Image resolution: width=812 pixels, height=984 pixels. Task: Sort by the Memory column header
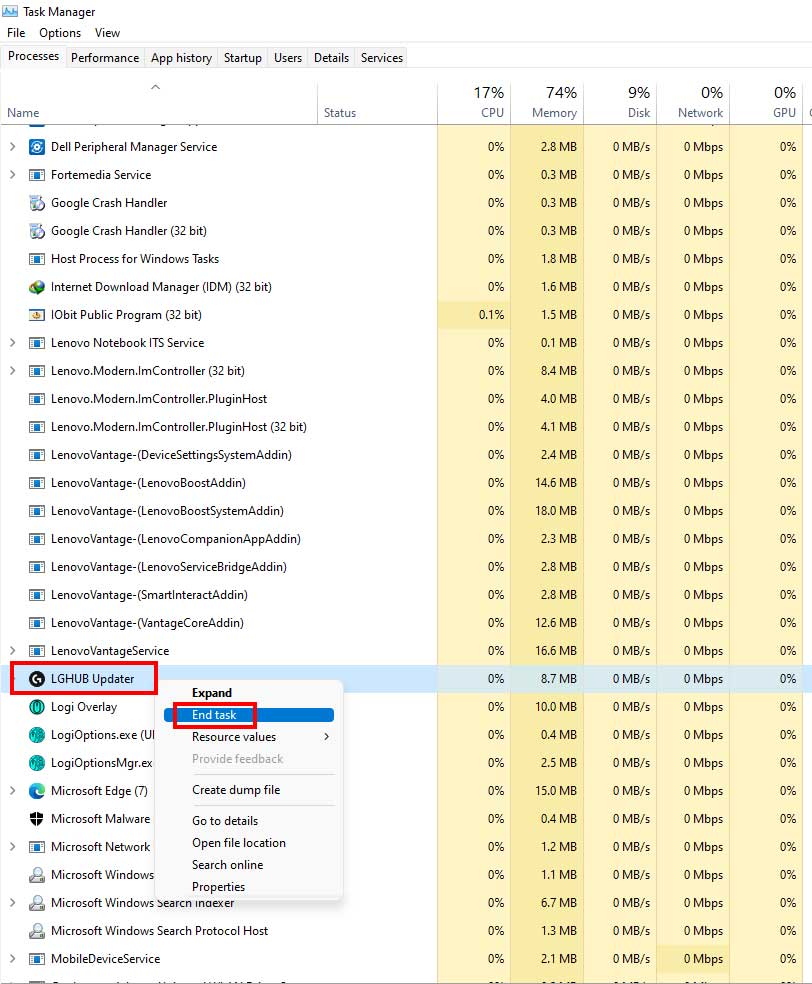547,102
